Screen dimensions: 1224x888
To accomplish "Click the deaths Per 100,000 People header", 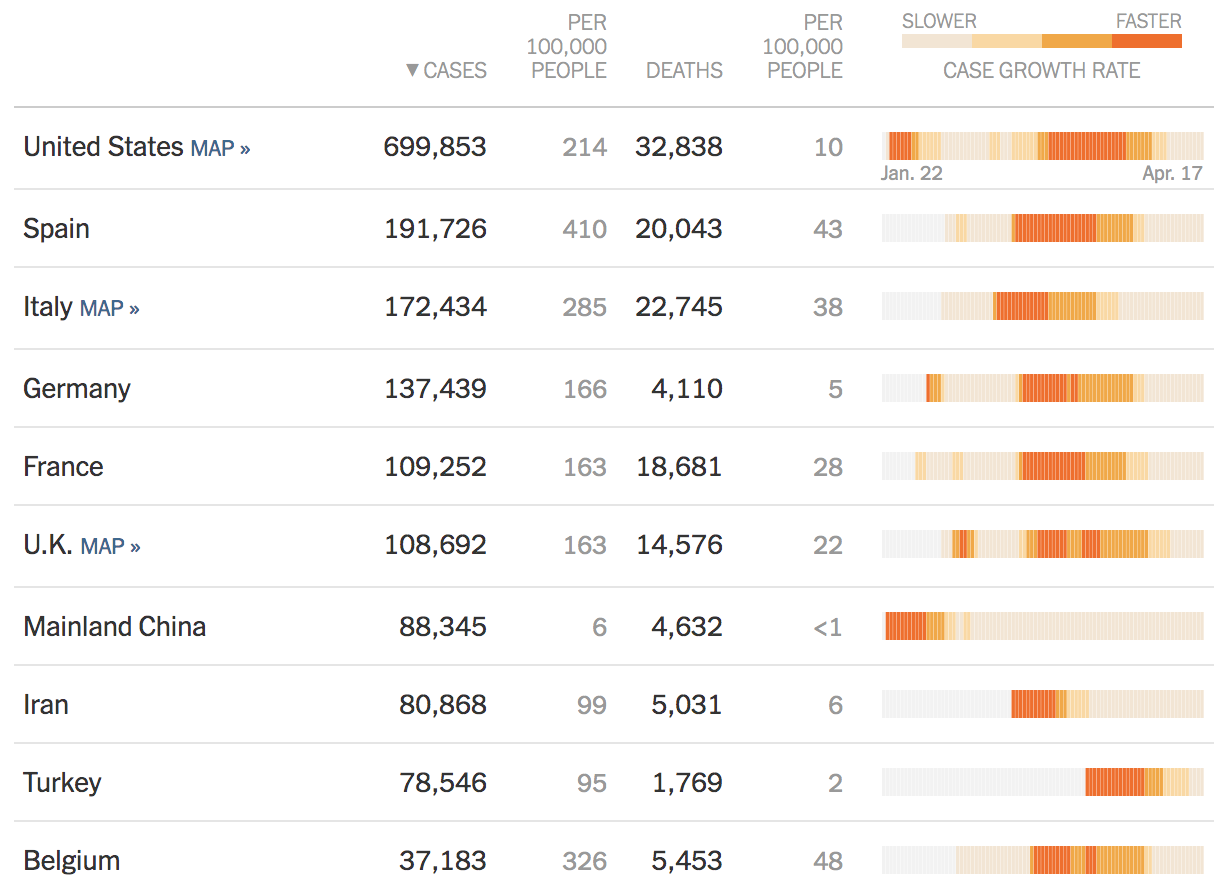I will pyautogui.click(x=803, y=46).
